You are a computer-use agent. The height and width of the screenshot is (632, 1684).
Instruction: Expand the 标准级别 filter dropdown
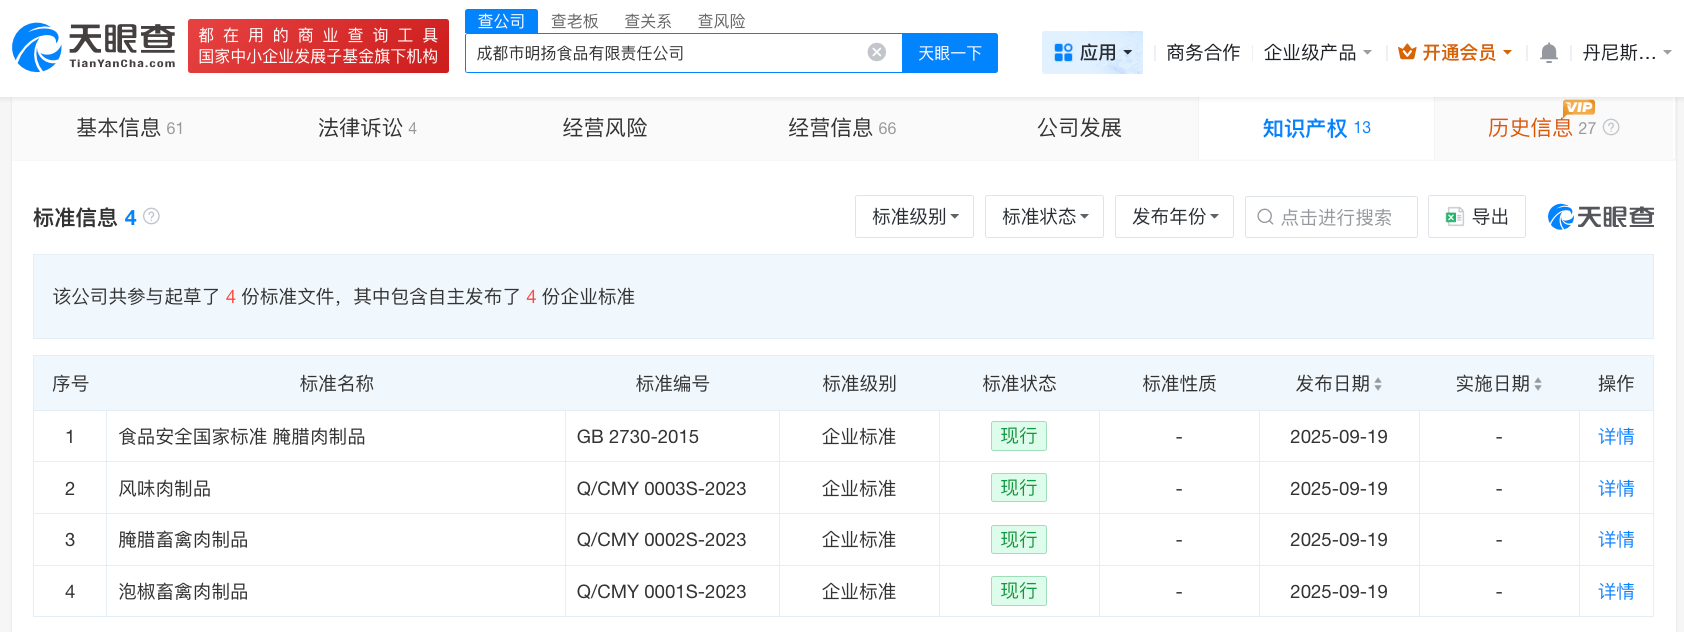point(914,216)
